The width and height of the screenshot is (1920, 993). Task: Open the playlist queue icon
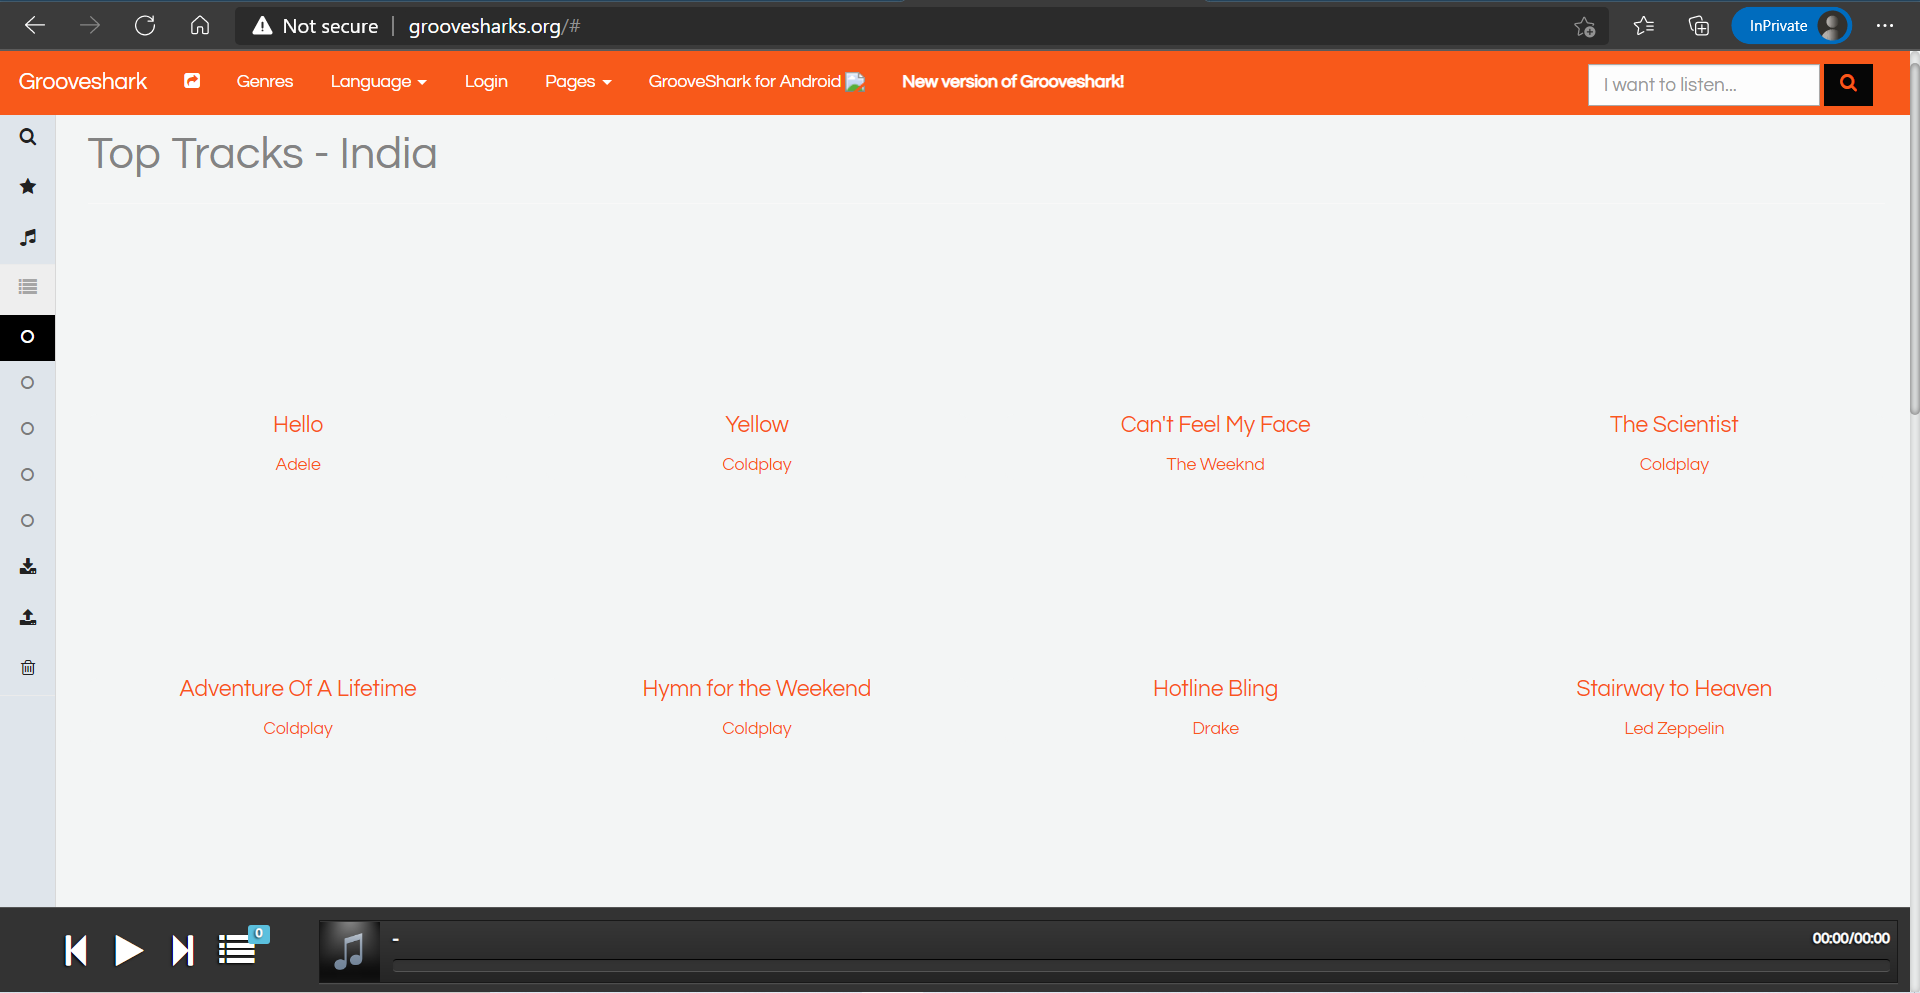coord(238,949)
